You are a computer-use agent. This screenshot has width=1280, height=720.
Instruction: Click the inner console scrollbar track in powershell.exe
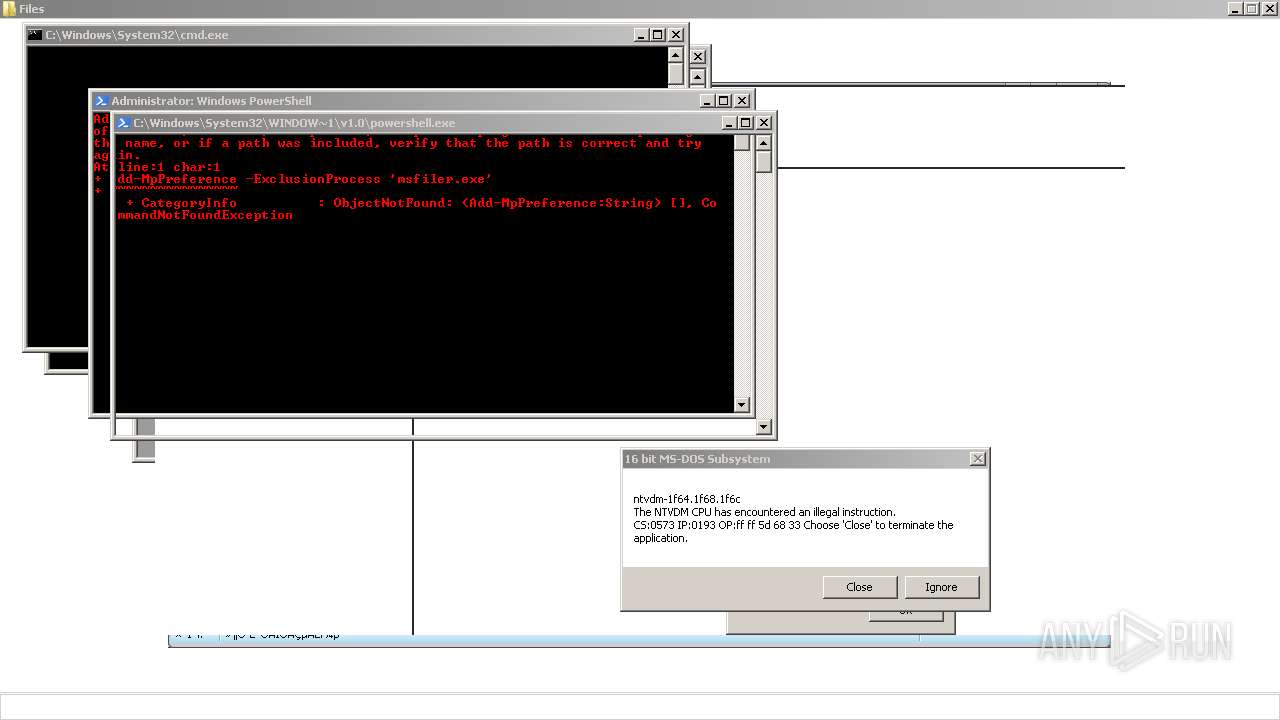(742, 274)
